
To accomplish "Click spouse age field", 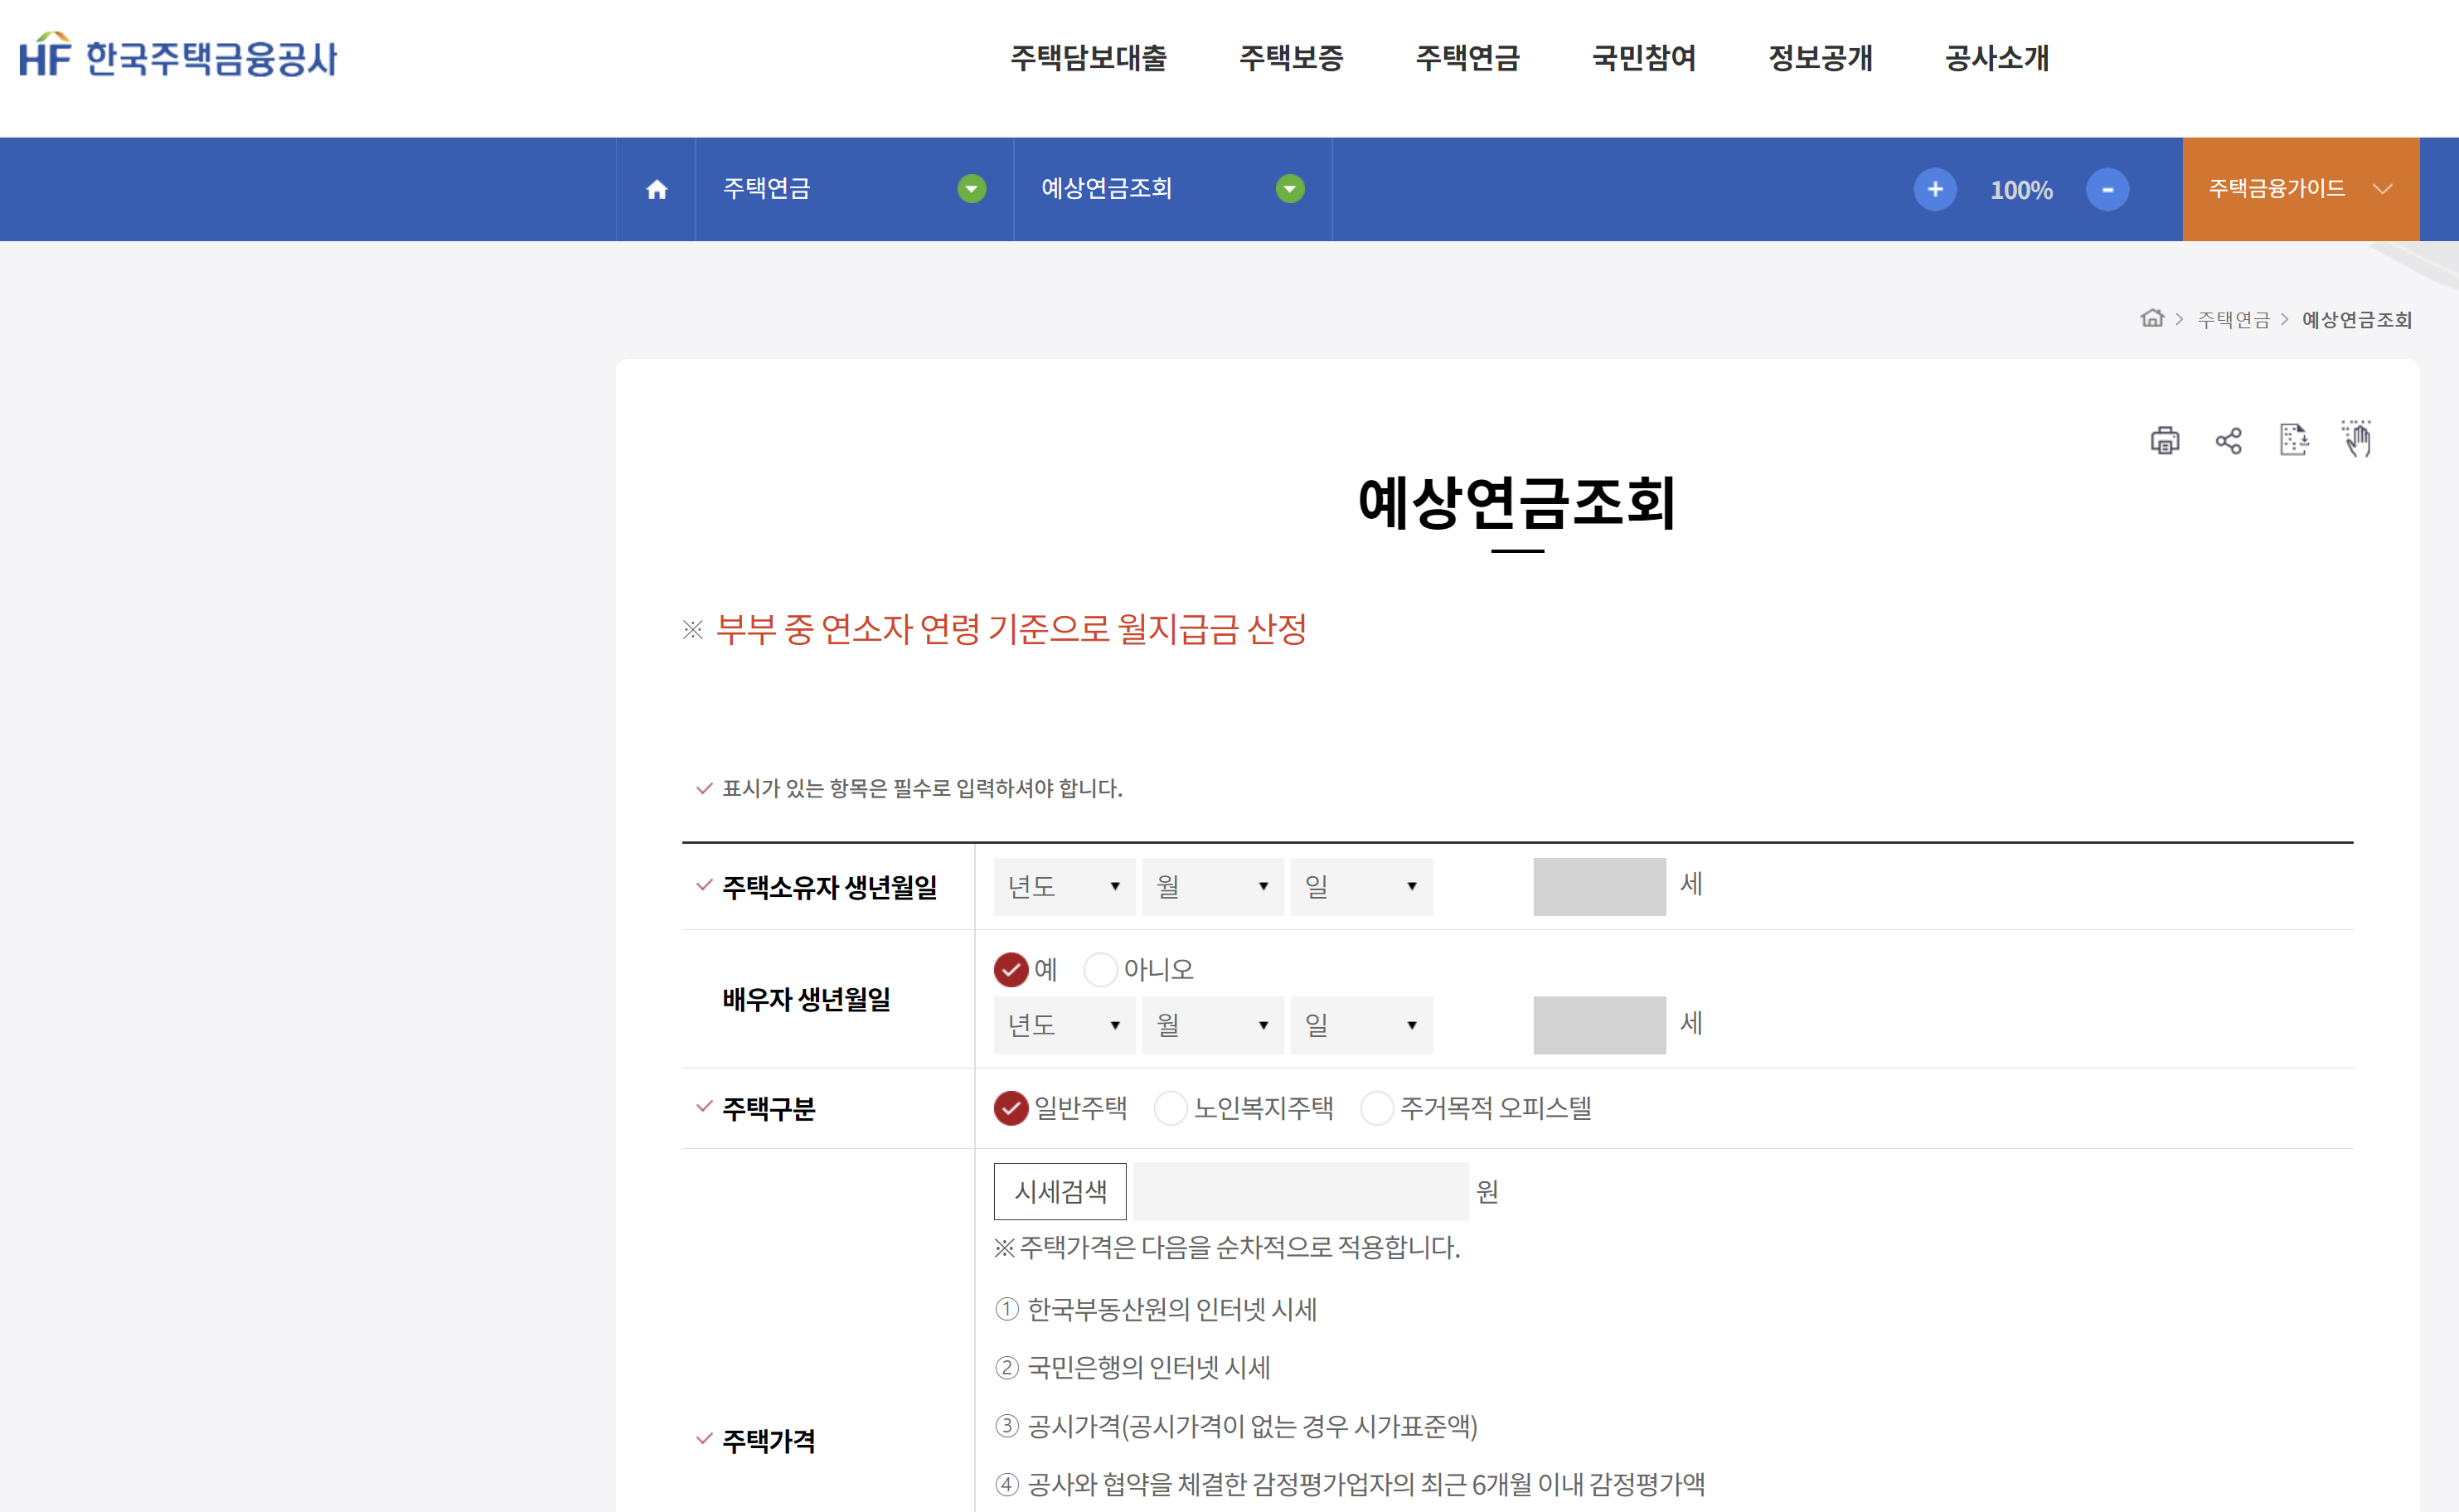I will click(x=1599, y=1025).
